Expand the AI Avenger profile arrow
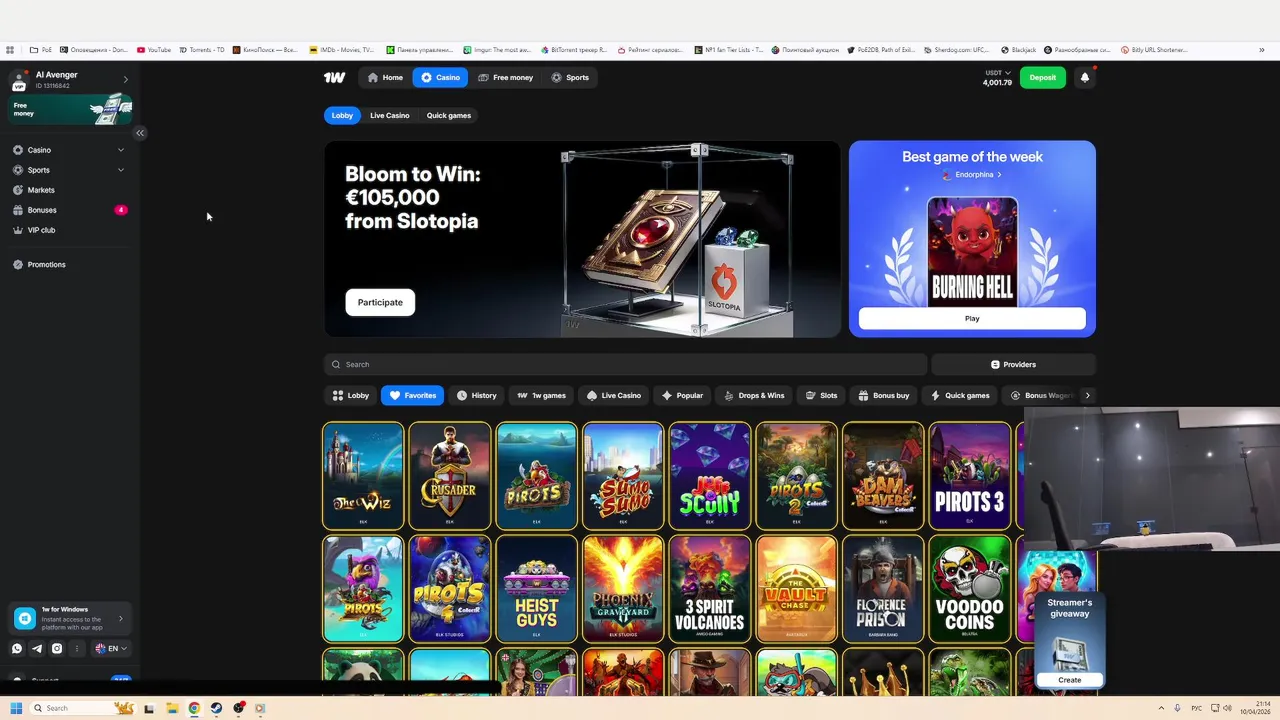1280x720 pixels. [125, 79]
